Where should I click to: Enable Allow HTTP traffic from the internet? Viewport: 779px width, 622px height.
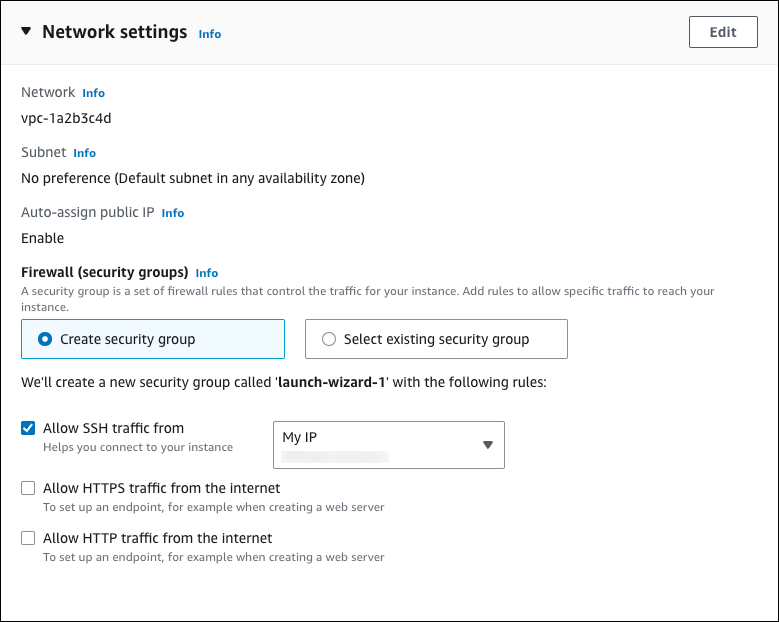pyautogui.click(x=28, y=538)
